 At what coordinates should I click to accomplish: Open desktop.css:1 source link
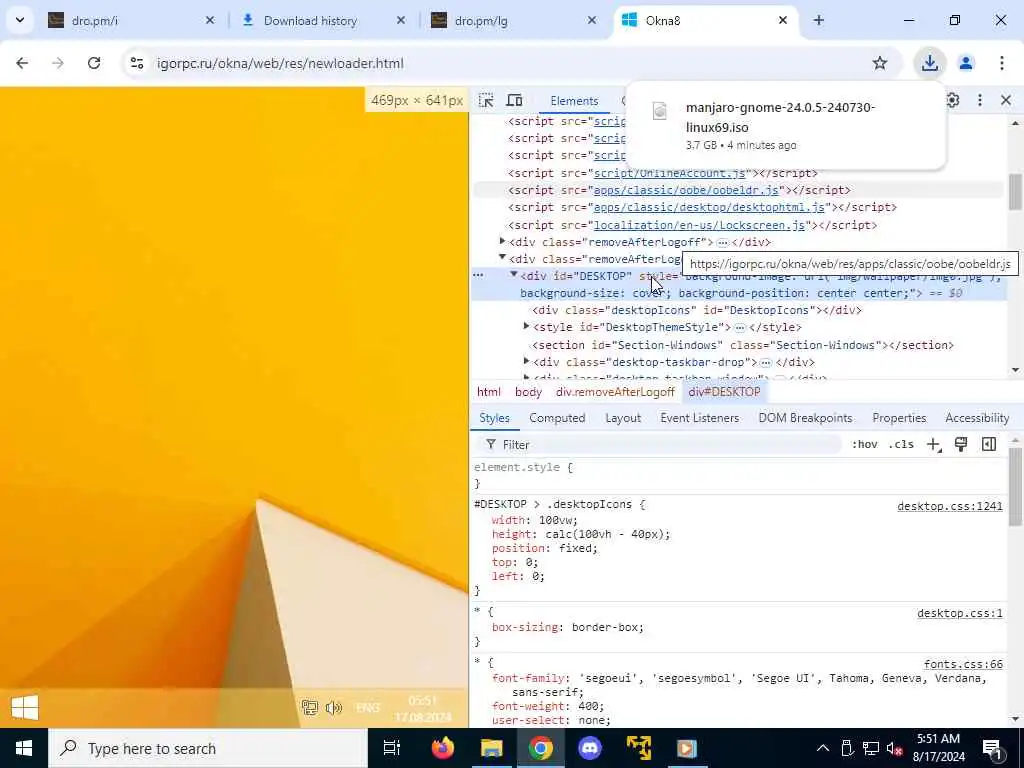tap(959, 613)
